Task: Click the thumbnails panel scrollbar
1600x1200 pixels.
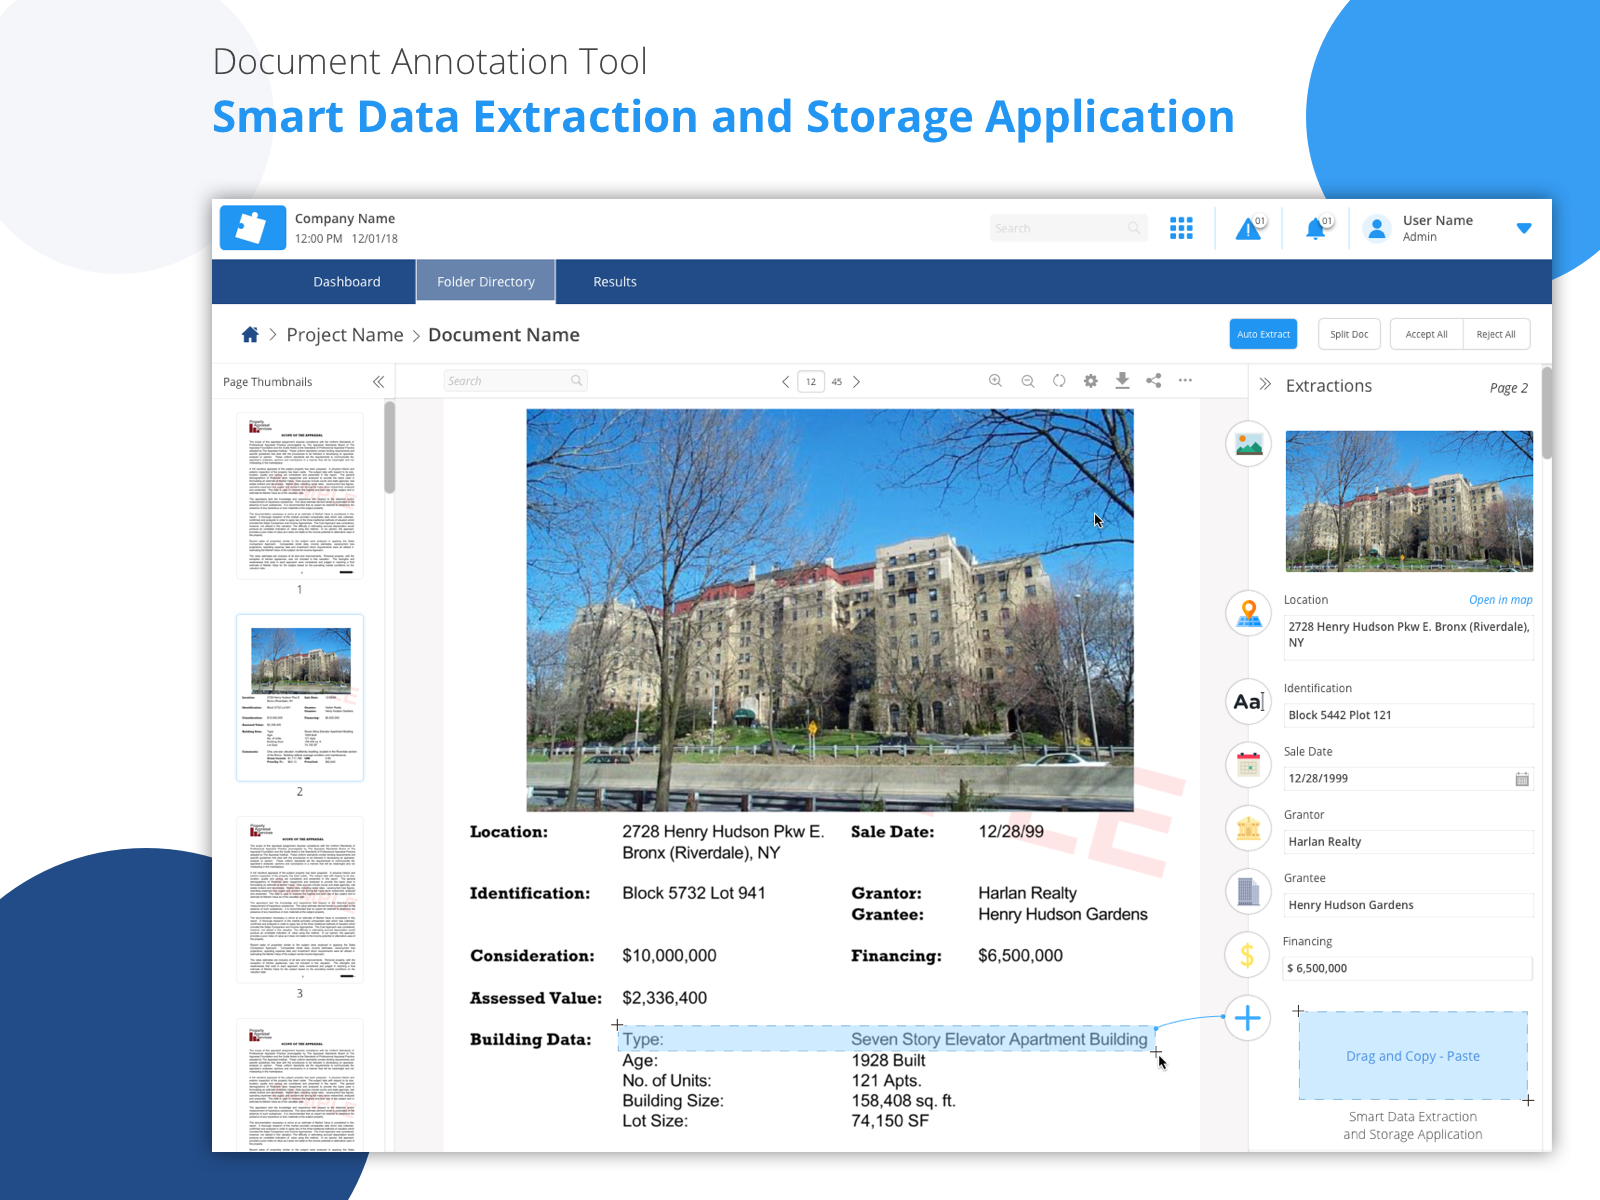Action: pos(389,448)
